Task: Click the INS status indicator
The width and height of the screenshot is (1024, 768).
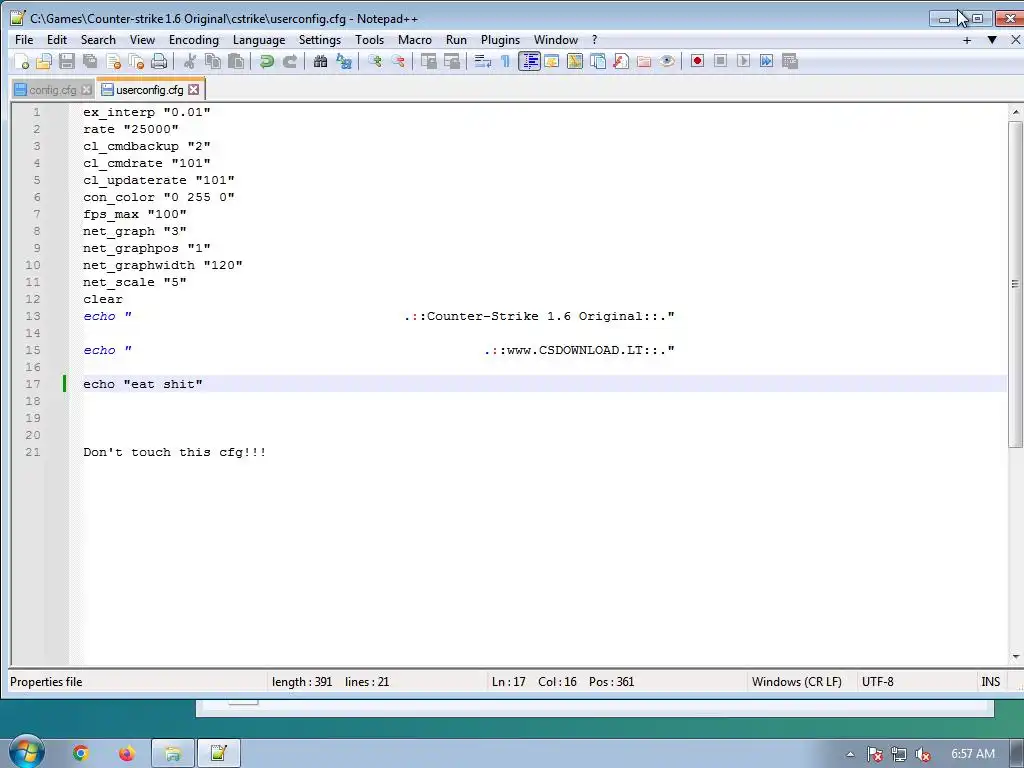Action: [991, 682]
